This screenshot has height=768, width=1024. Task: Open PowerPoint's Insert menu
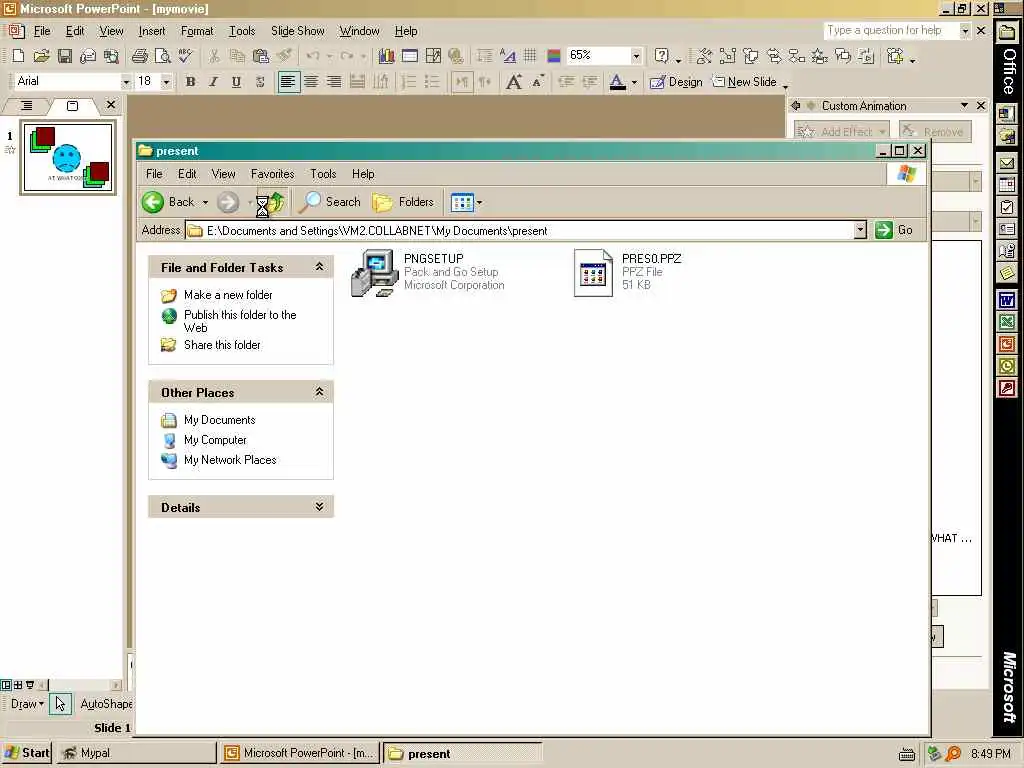[x=152, y=31]
